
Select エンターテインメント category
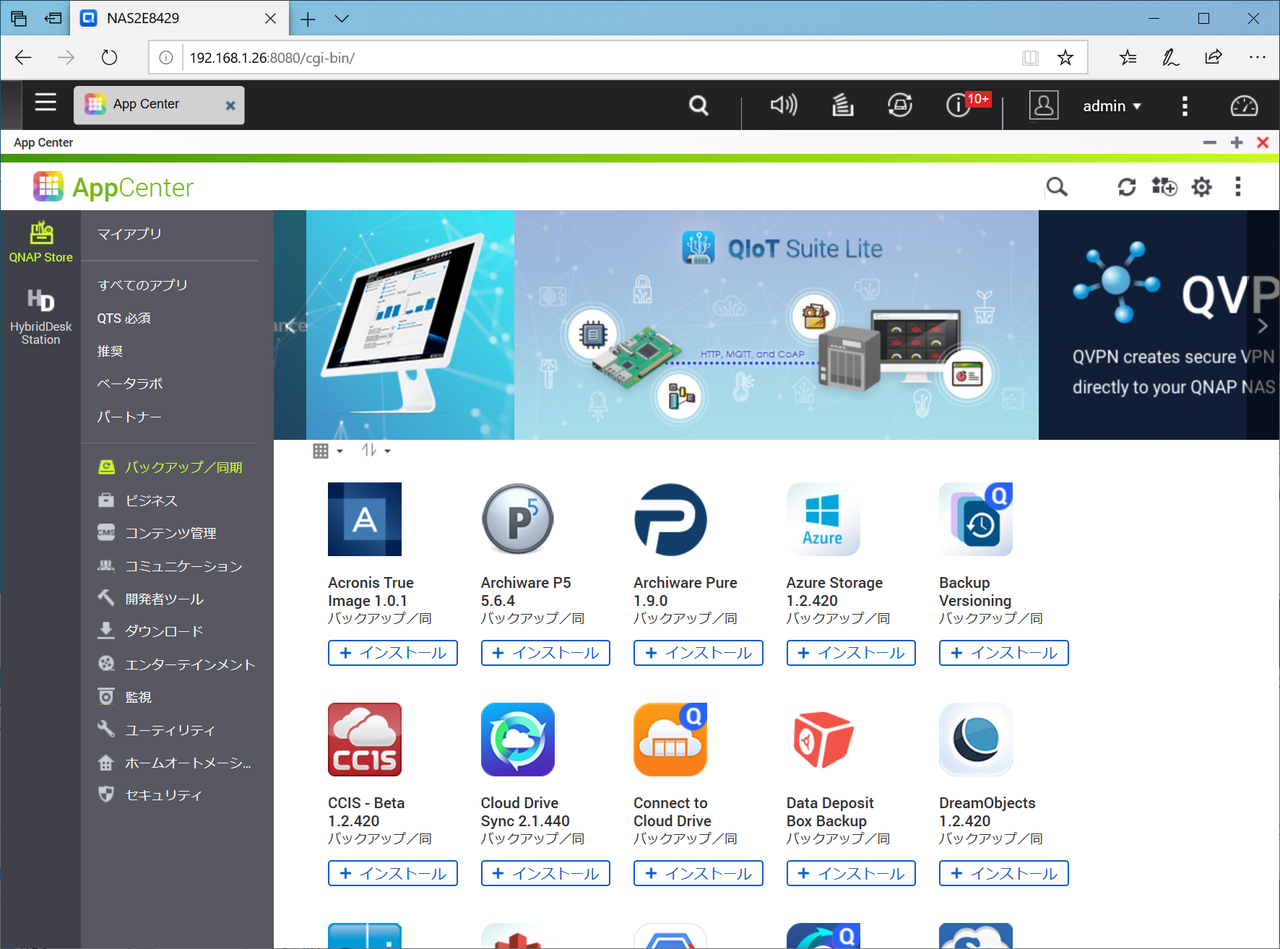[176, 664]
